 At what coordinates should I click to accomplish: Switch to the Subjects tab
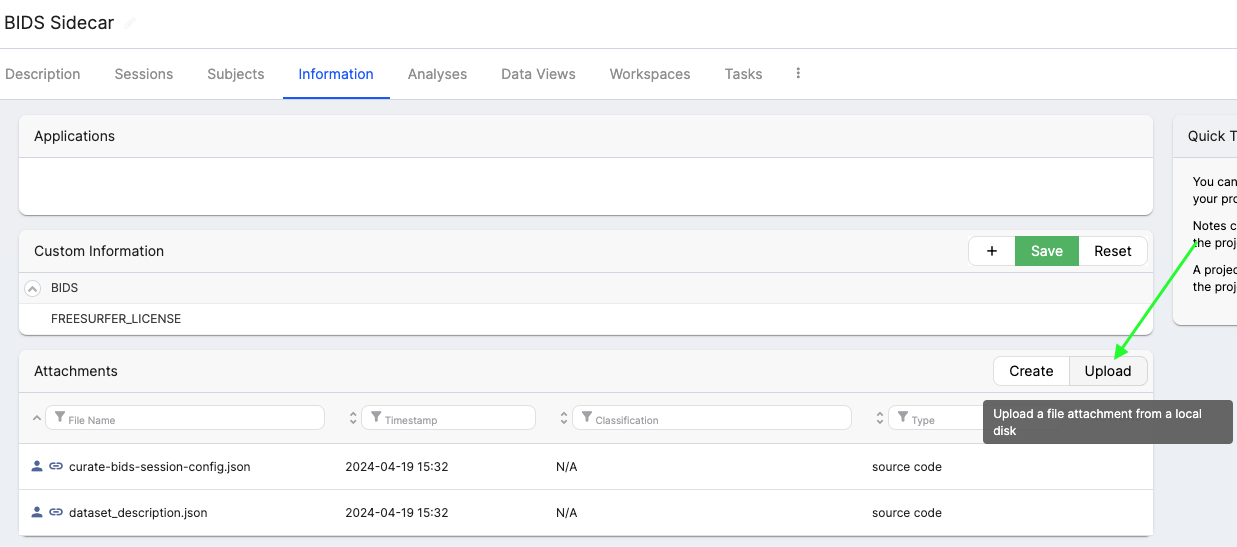click(236, 74)
